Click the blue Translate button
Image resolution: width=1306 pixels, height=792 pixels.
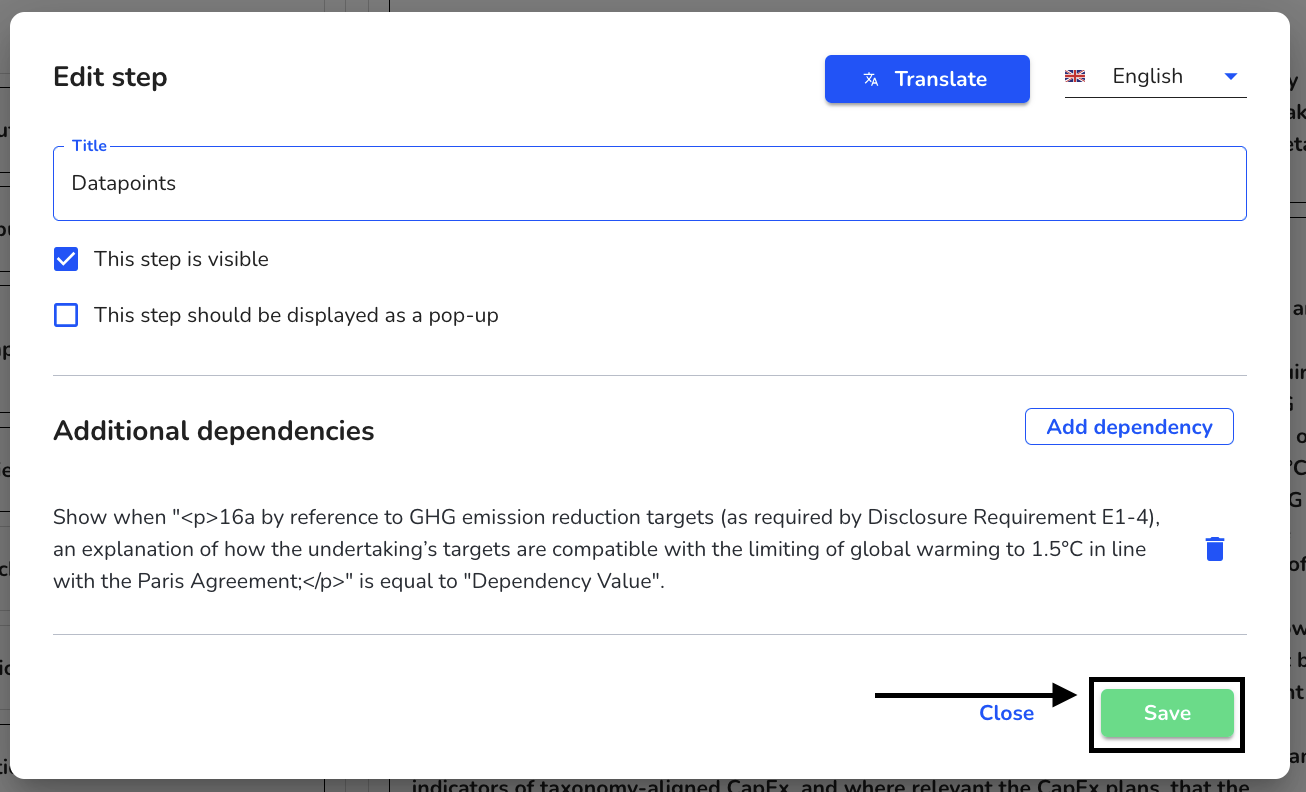(x=927, y=79)
